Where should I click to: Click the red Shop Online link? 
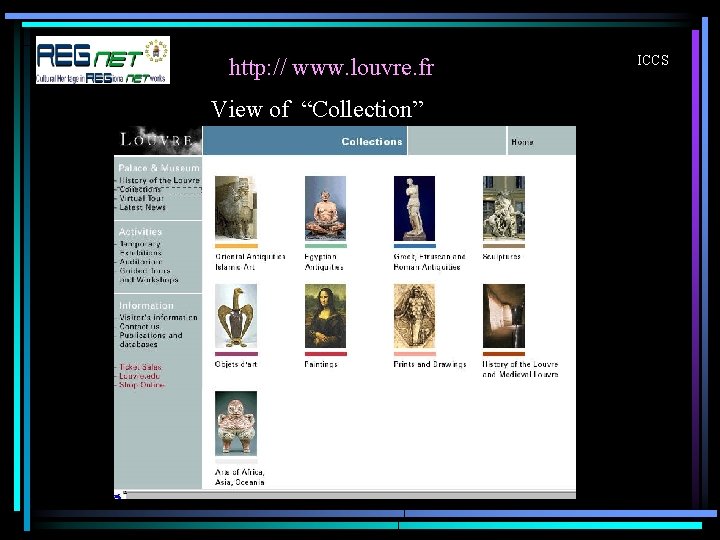point(142,385)
